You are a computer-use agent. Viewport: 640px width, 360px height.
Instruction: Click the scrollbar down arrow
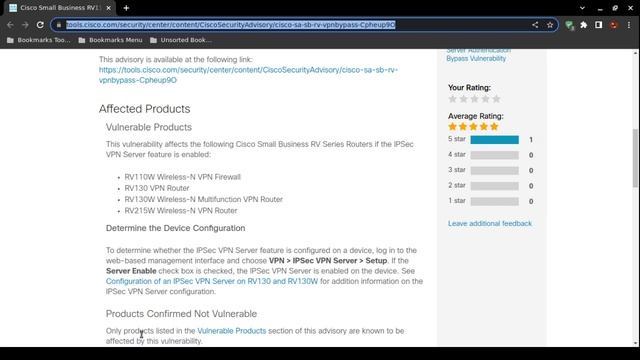click(636, 343)
